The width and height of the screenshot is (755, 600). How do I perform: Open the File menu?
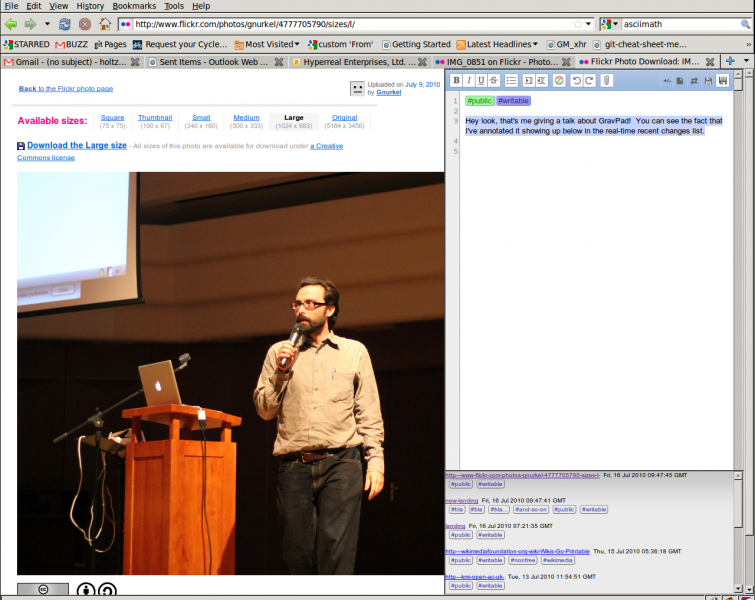coord(11,6)
